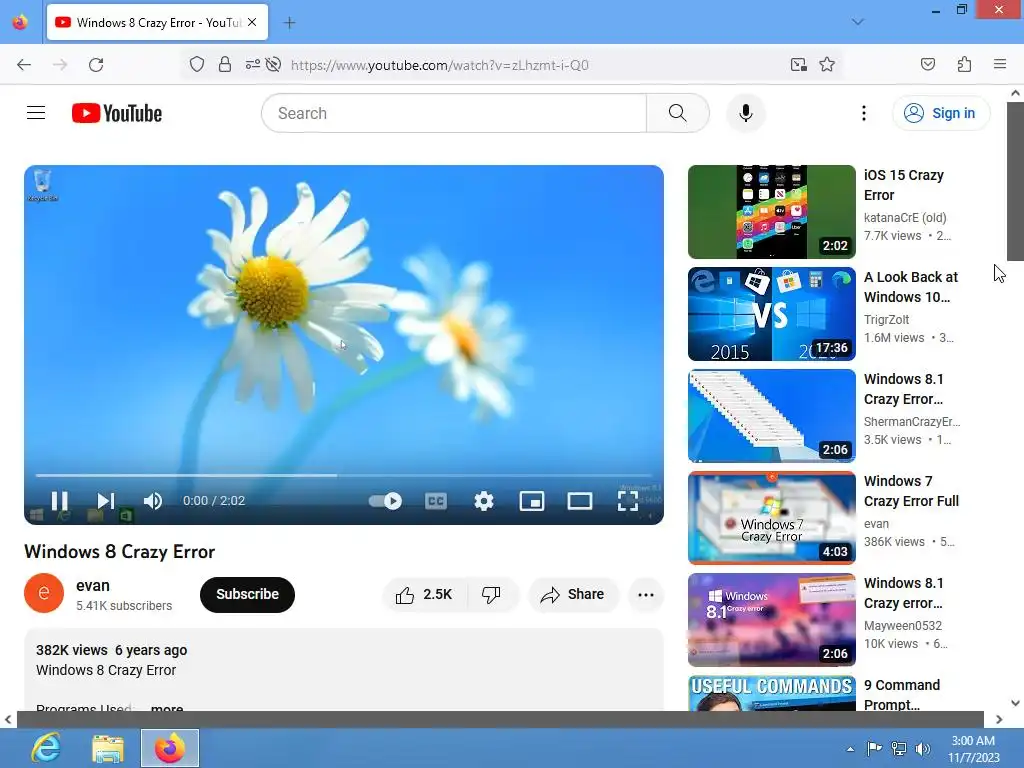The width and height of the screenshot is (1024, 768).
Task: Show tracking protection shield info
Action: coord(197,64)
